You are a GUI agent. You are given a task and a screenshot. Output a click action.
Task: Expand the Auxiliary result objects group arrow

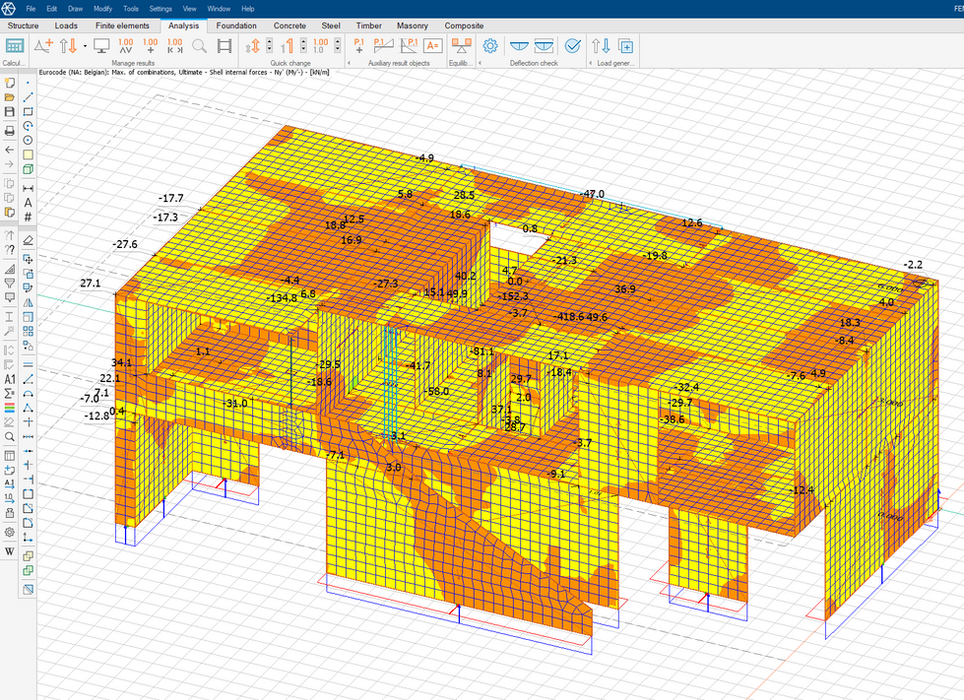(x=348, y=63)
